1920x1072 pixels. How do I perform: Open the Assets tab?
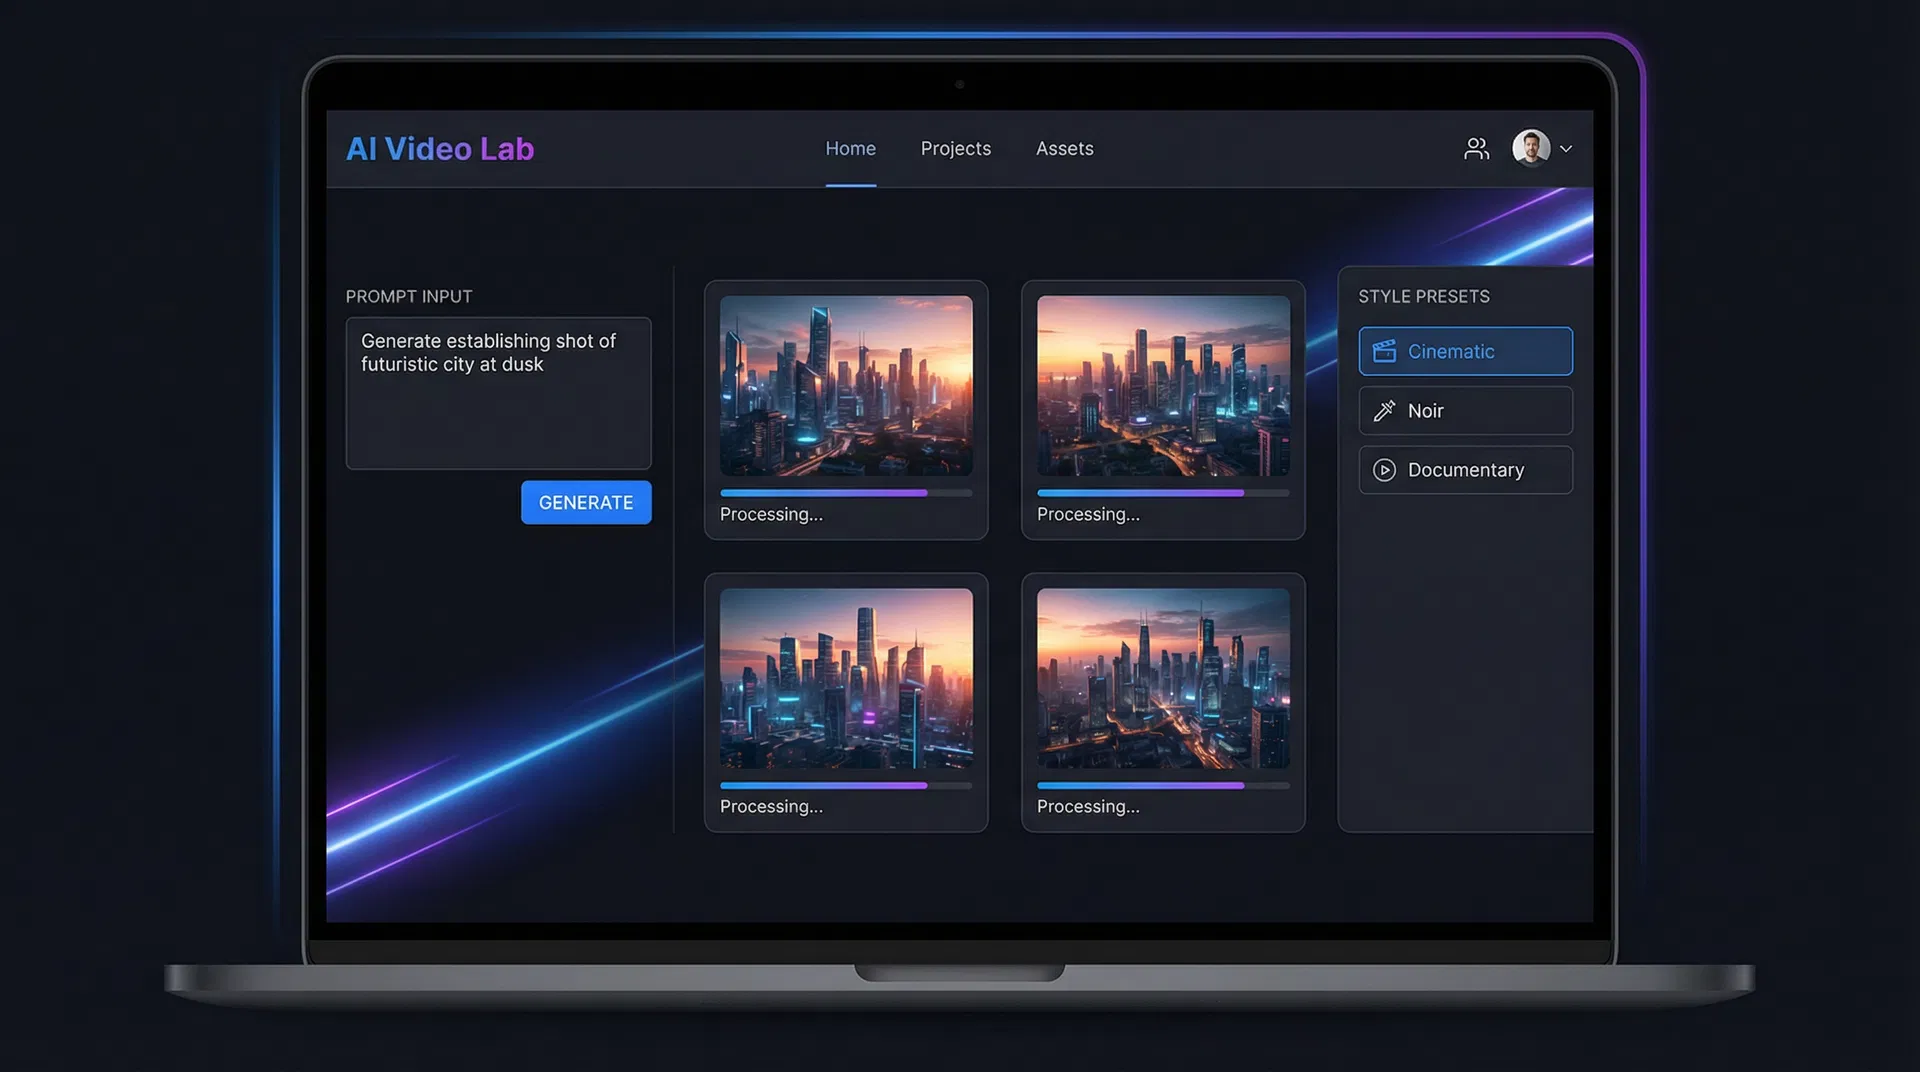pos(1064,149)
